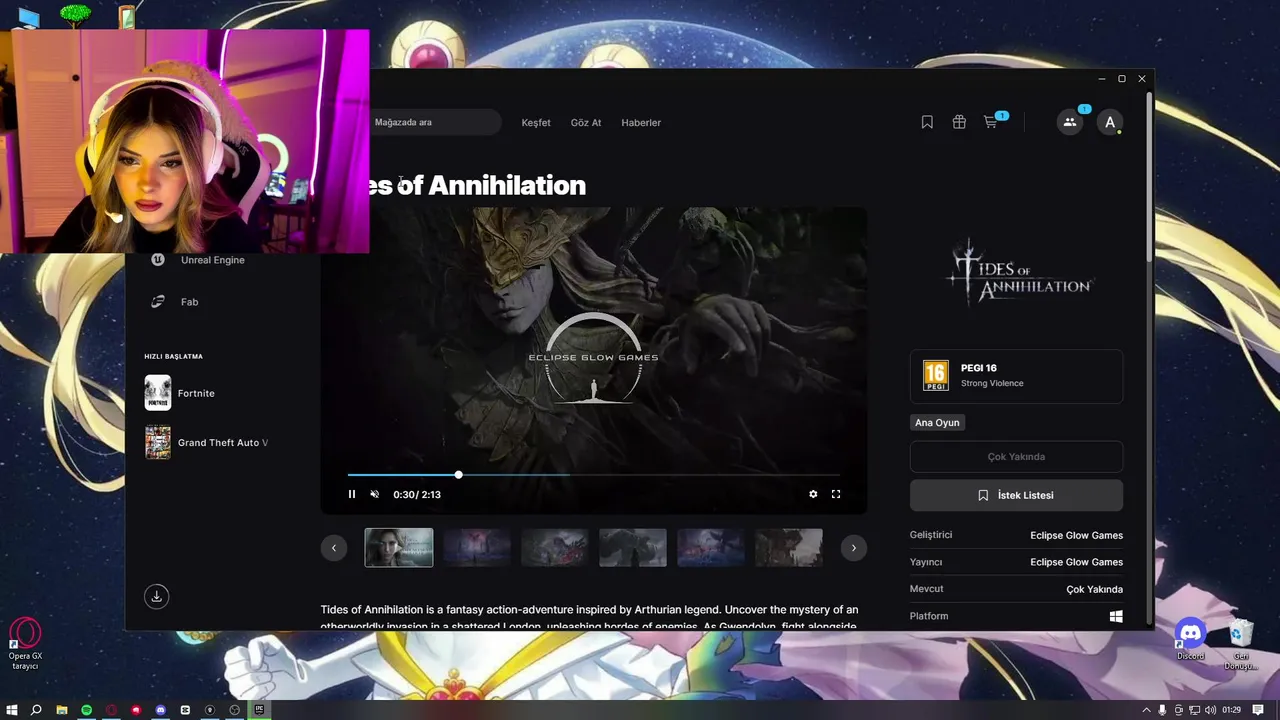This screenshot has width=1280, height=720.
Task: Open Opera GX desktop shortcut
Action: pos(25,642)
